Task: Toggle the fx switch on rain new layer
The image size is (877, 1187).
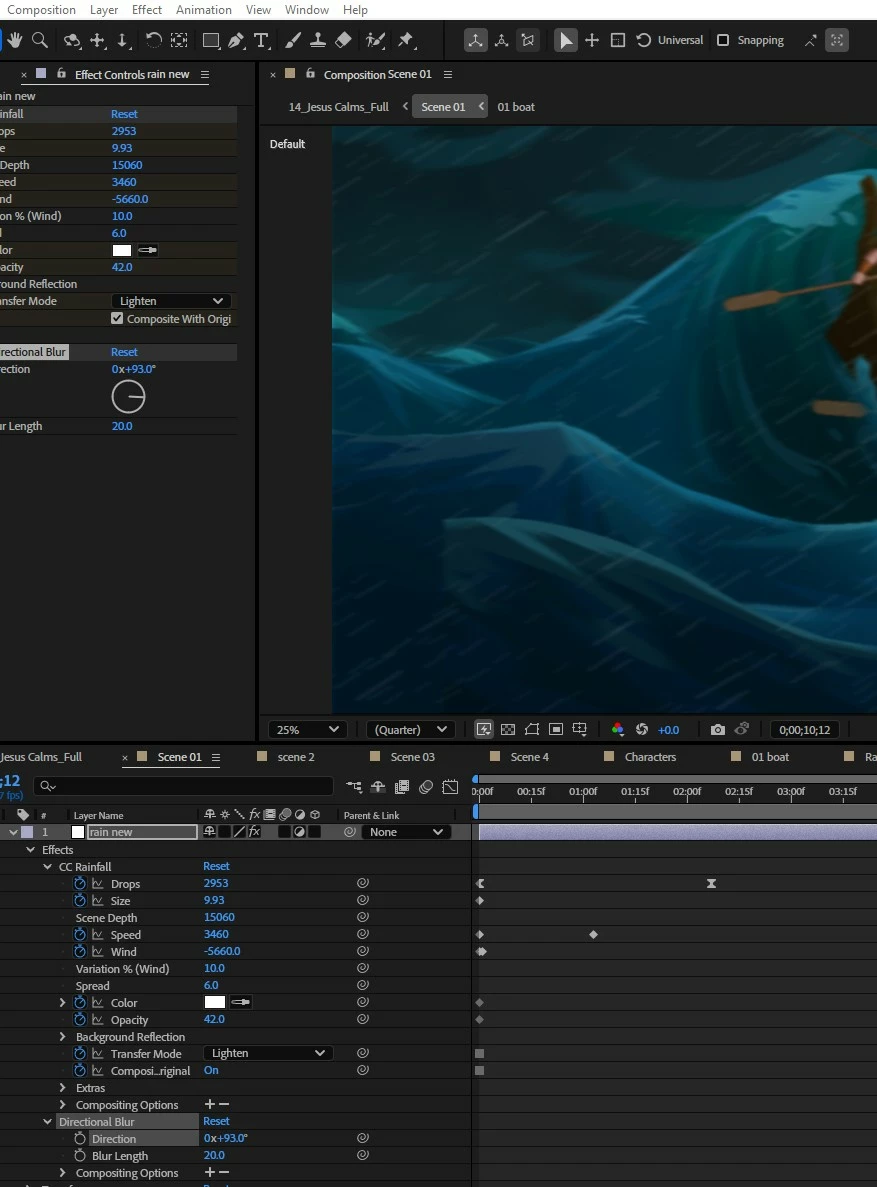Action: pos(254,831)
